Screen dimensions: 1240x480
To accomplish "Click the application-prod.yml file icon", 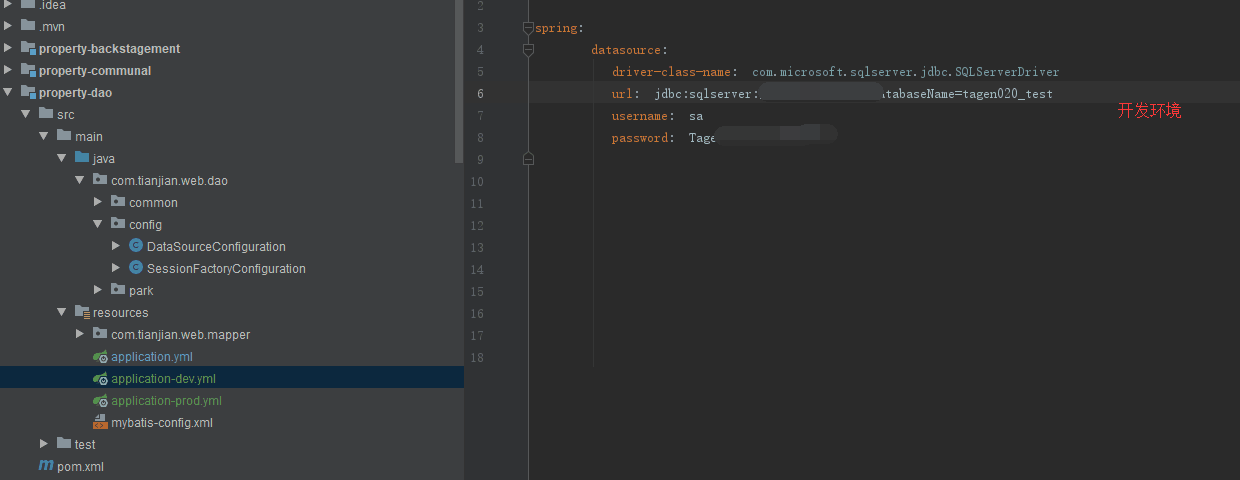I will 100,400.
